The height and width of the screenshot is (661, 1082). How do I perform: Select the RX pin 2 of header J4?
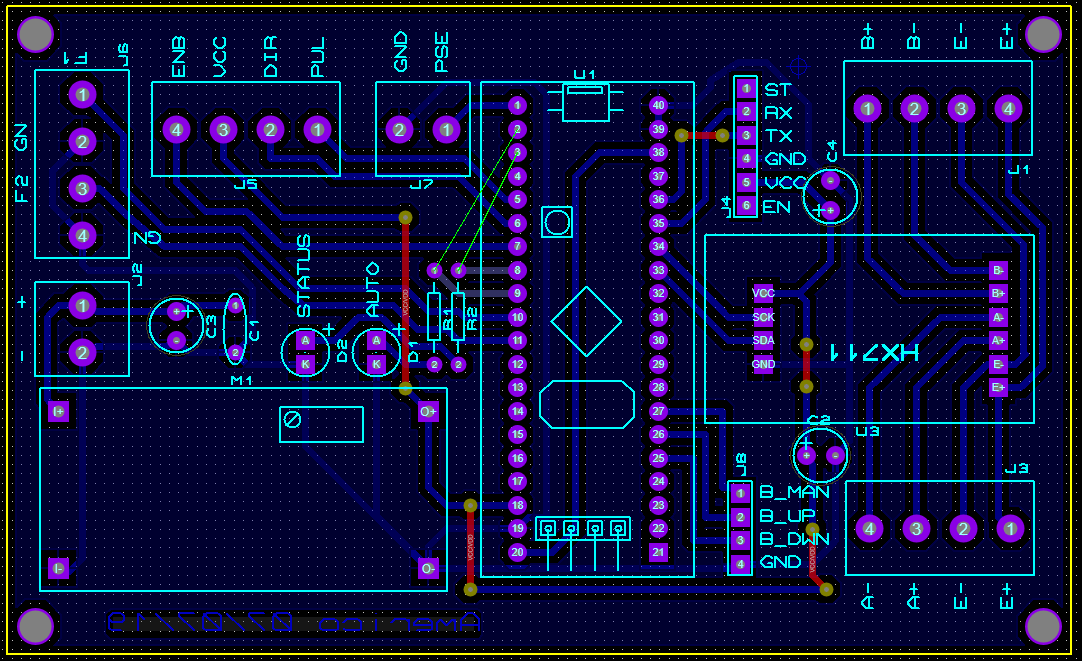(745, 112)
